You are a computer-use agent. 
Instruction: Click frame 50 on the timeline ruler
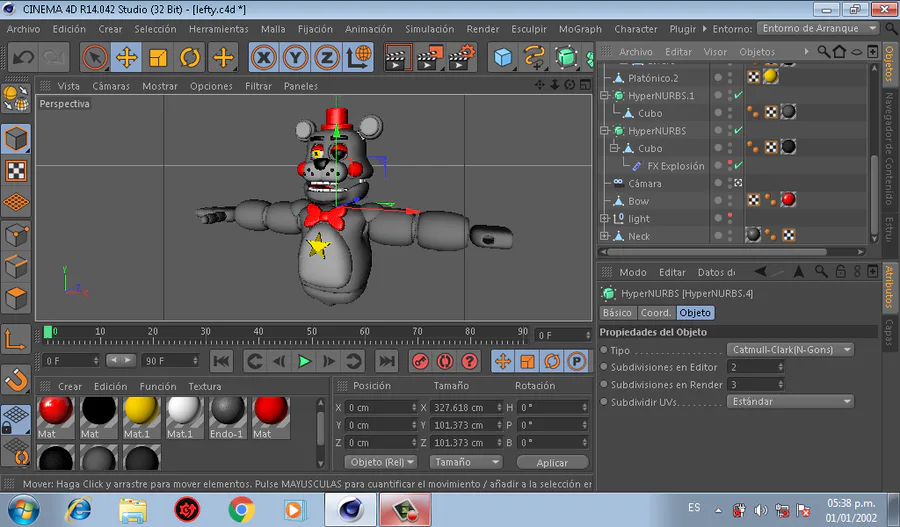point(312,333)
